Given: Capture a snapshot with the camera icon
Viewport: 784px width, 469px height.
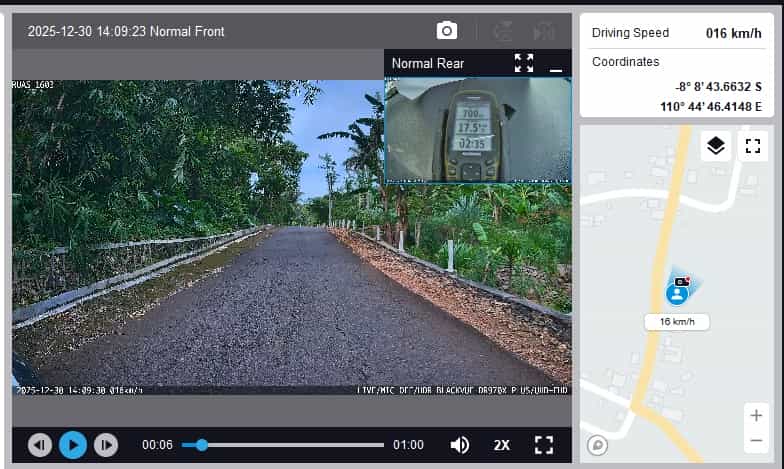Looking at the screenshot, I should (x=447, y=31).
